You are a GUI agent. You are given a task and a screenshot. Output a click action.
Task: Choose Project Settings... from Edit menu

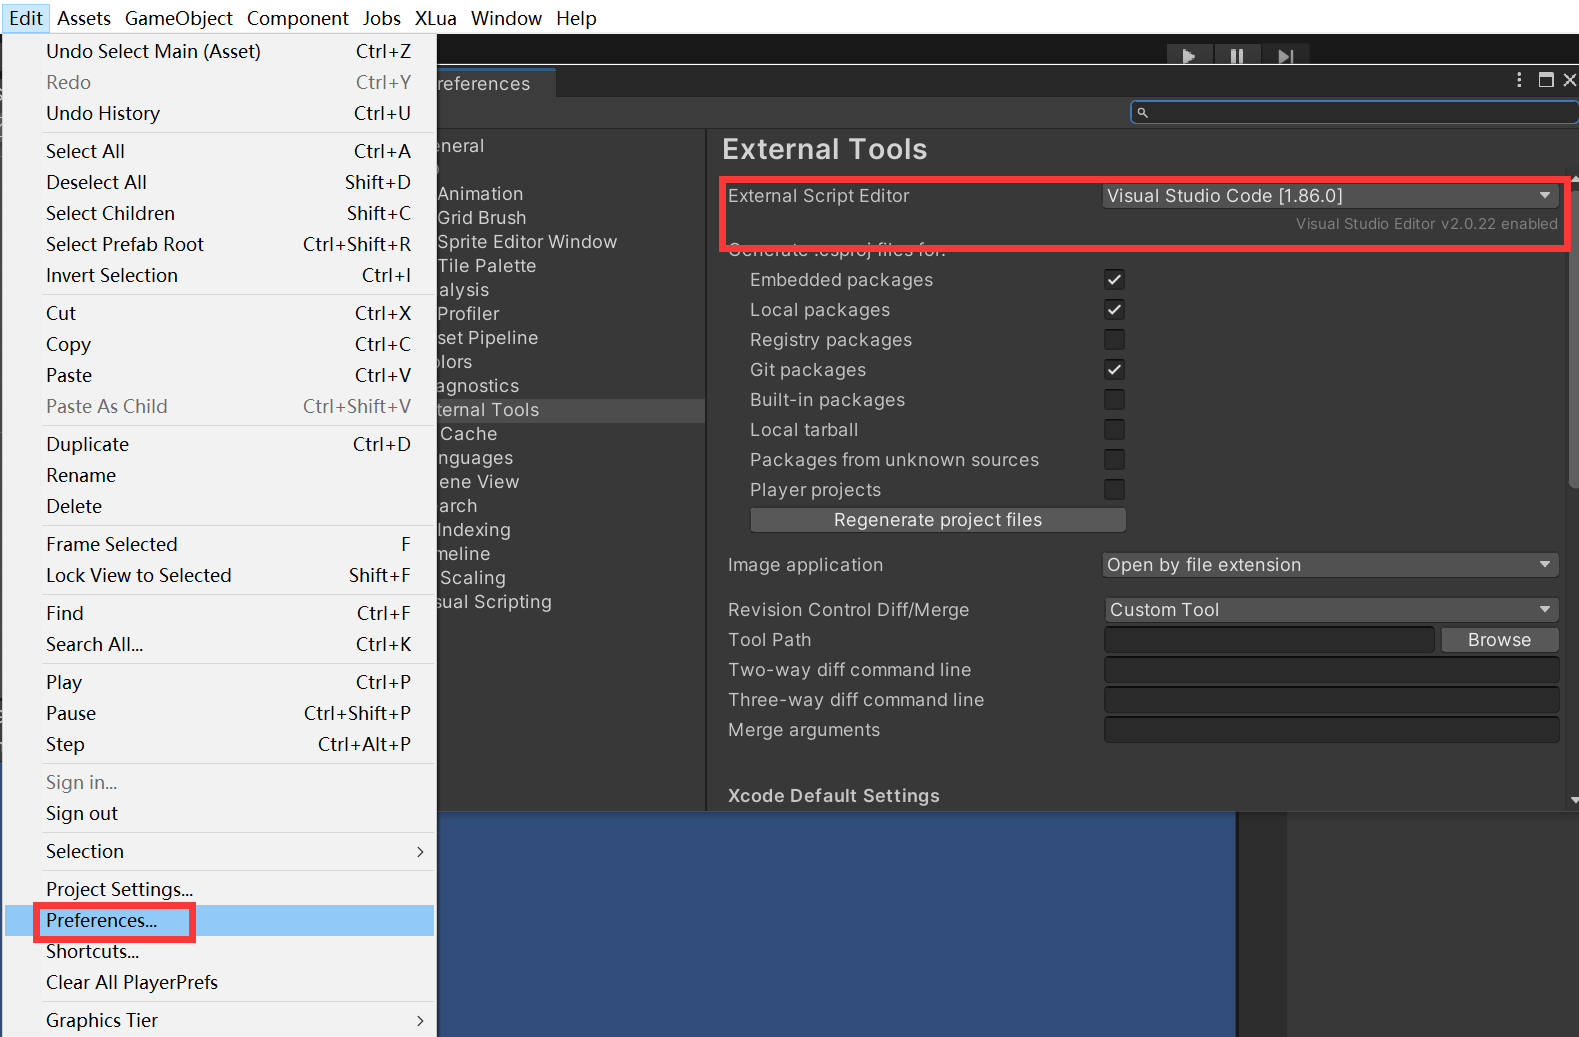click(220, 889)
